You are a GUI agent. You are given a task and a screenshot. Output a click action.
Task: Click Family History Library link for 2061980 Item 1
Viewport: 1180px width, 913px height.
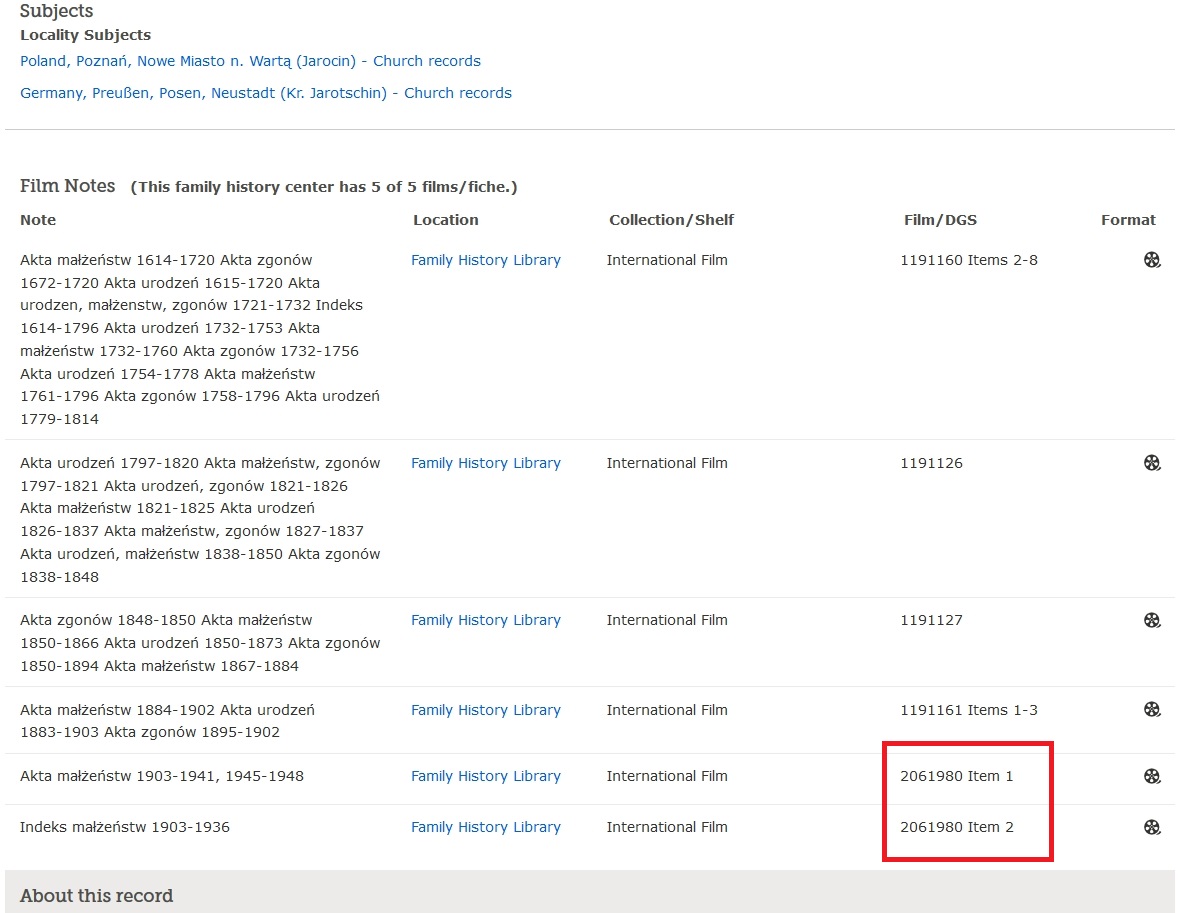coord(485,776)
